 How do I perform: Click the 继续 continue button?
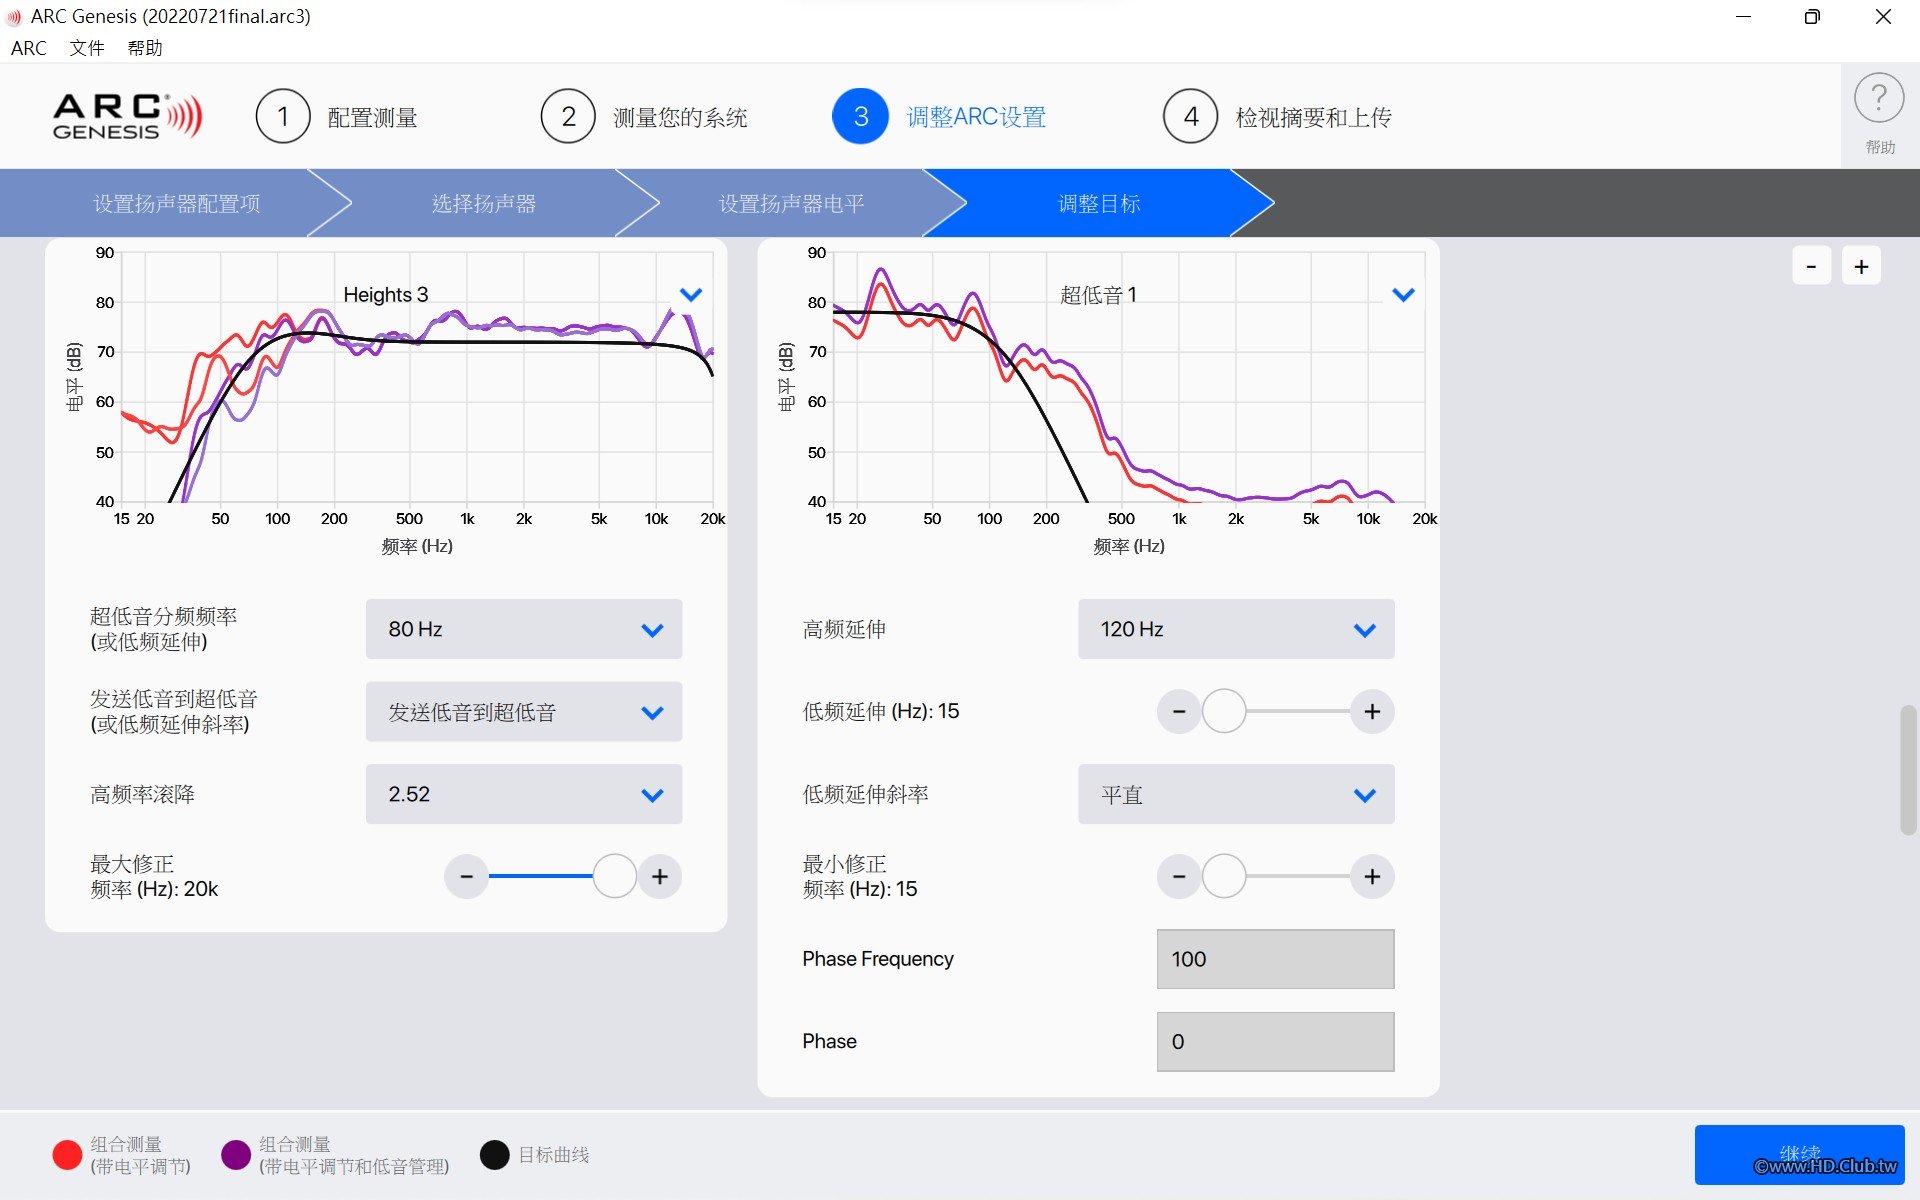[x=1799, y=1155]
